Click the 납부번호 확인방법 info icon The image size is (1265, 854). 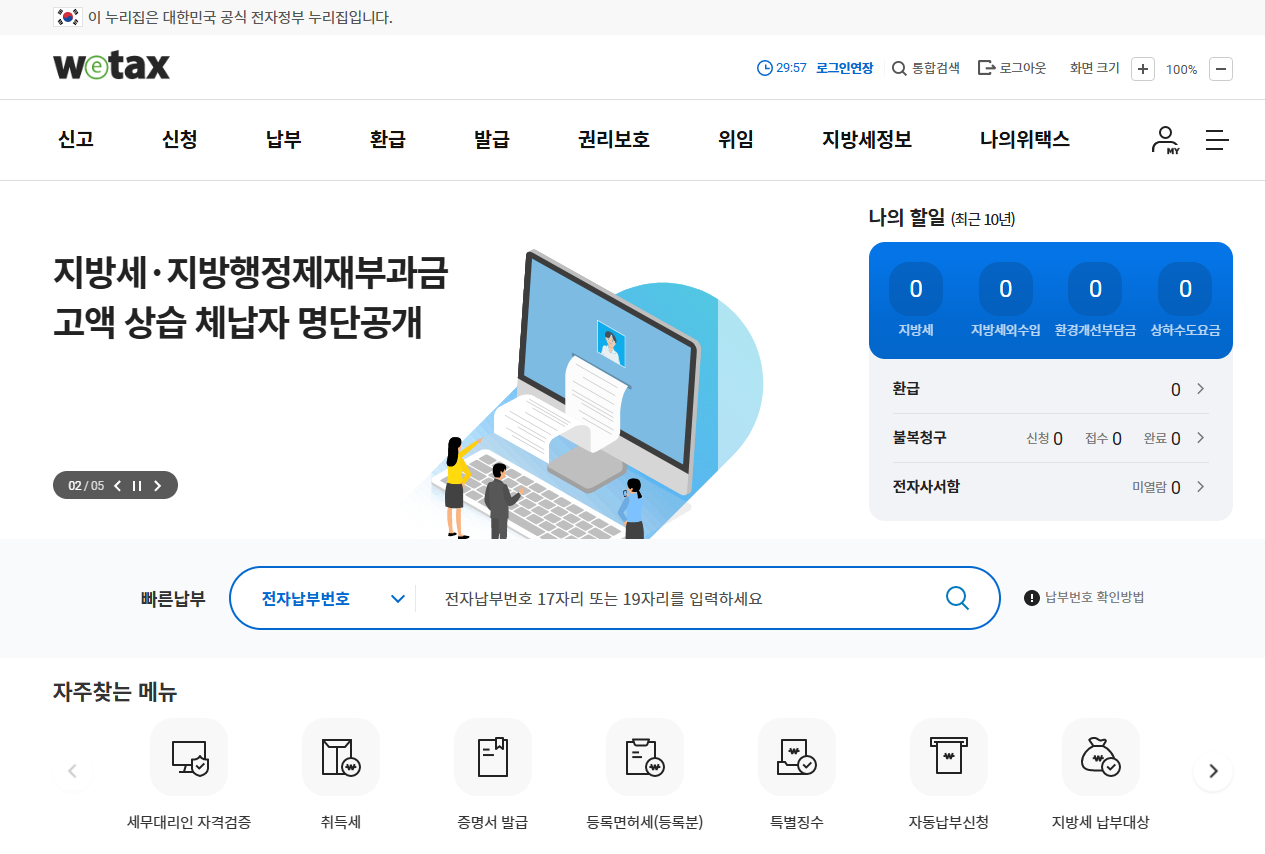pyautogui.click(x=1032, y=598)
